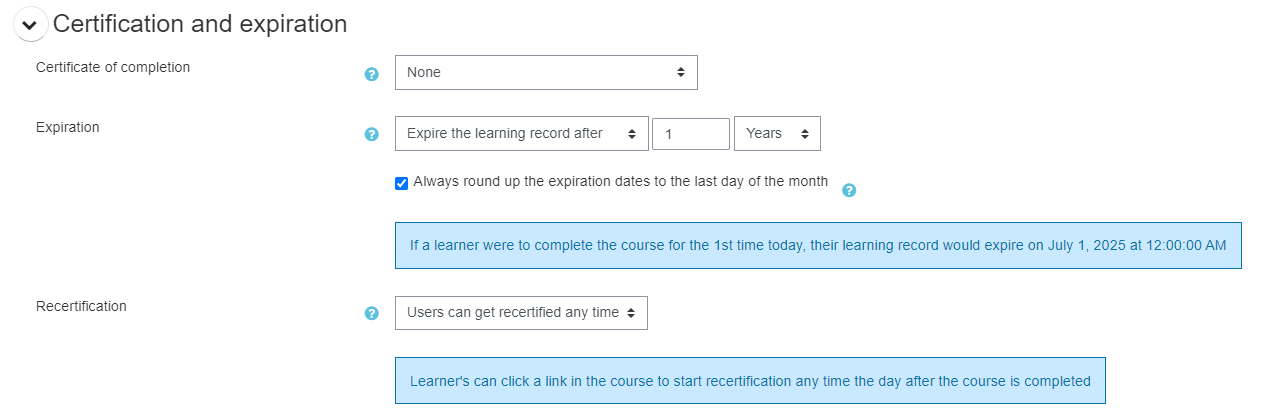
Task: Open help icon beside Recertification setting
Action: [372, 313]
